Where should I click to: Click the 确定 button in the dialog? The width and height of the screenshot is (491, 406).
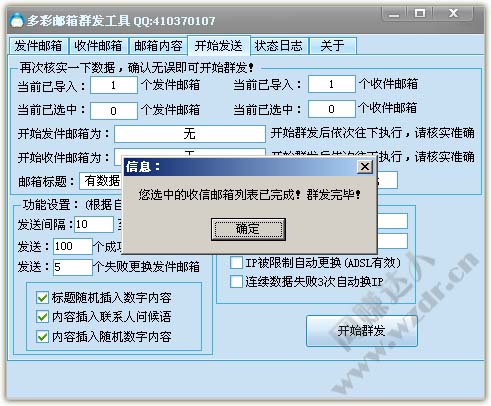pos(248,229)
